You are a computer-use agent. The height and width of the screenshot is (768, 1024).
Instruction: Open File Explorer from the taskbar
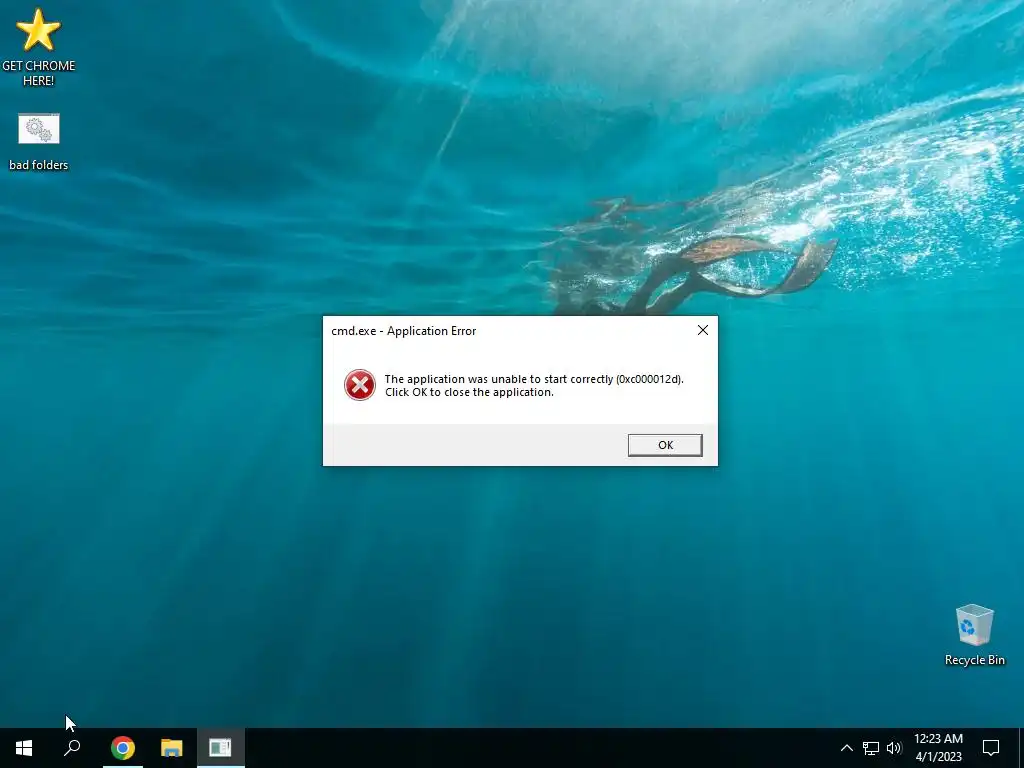tap(172, 748)
